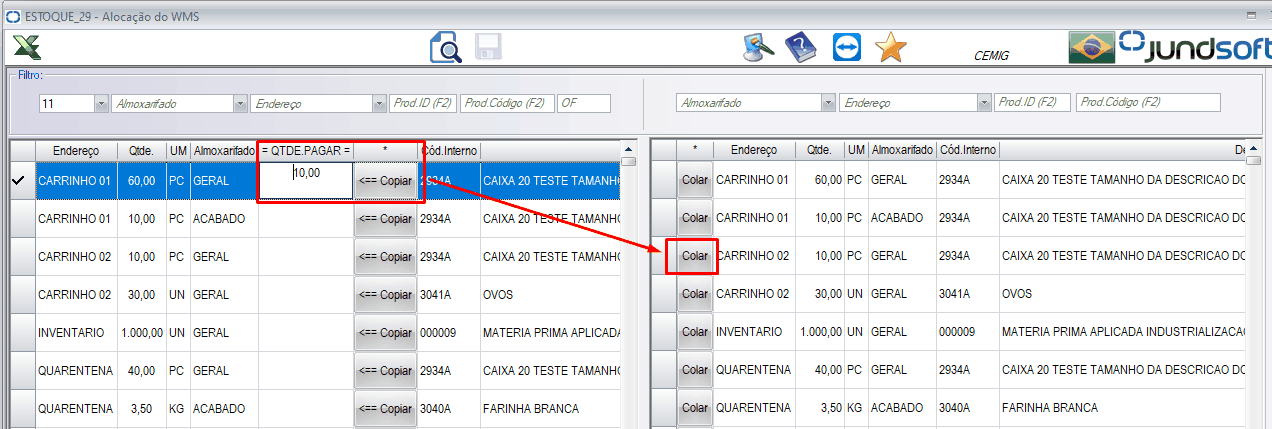Click the floppy disk save icon

[x=488, y=47]
